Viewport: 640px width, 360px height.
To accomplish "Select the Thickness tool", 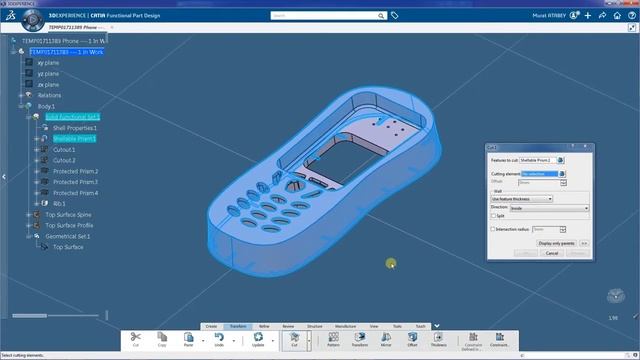I will (x=438, y=337).
